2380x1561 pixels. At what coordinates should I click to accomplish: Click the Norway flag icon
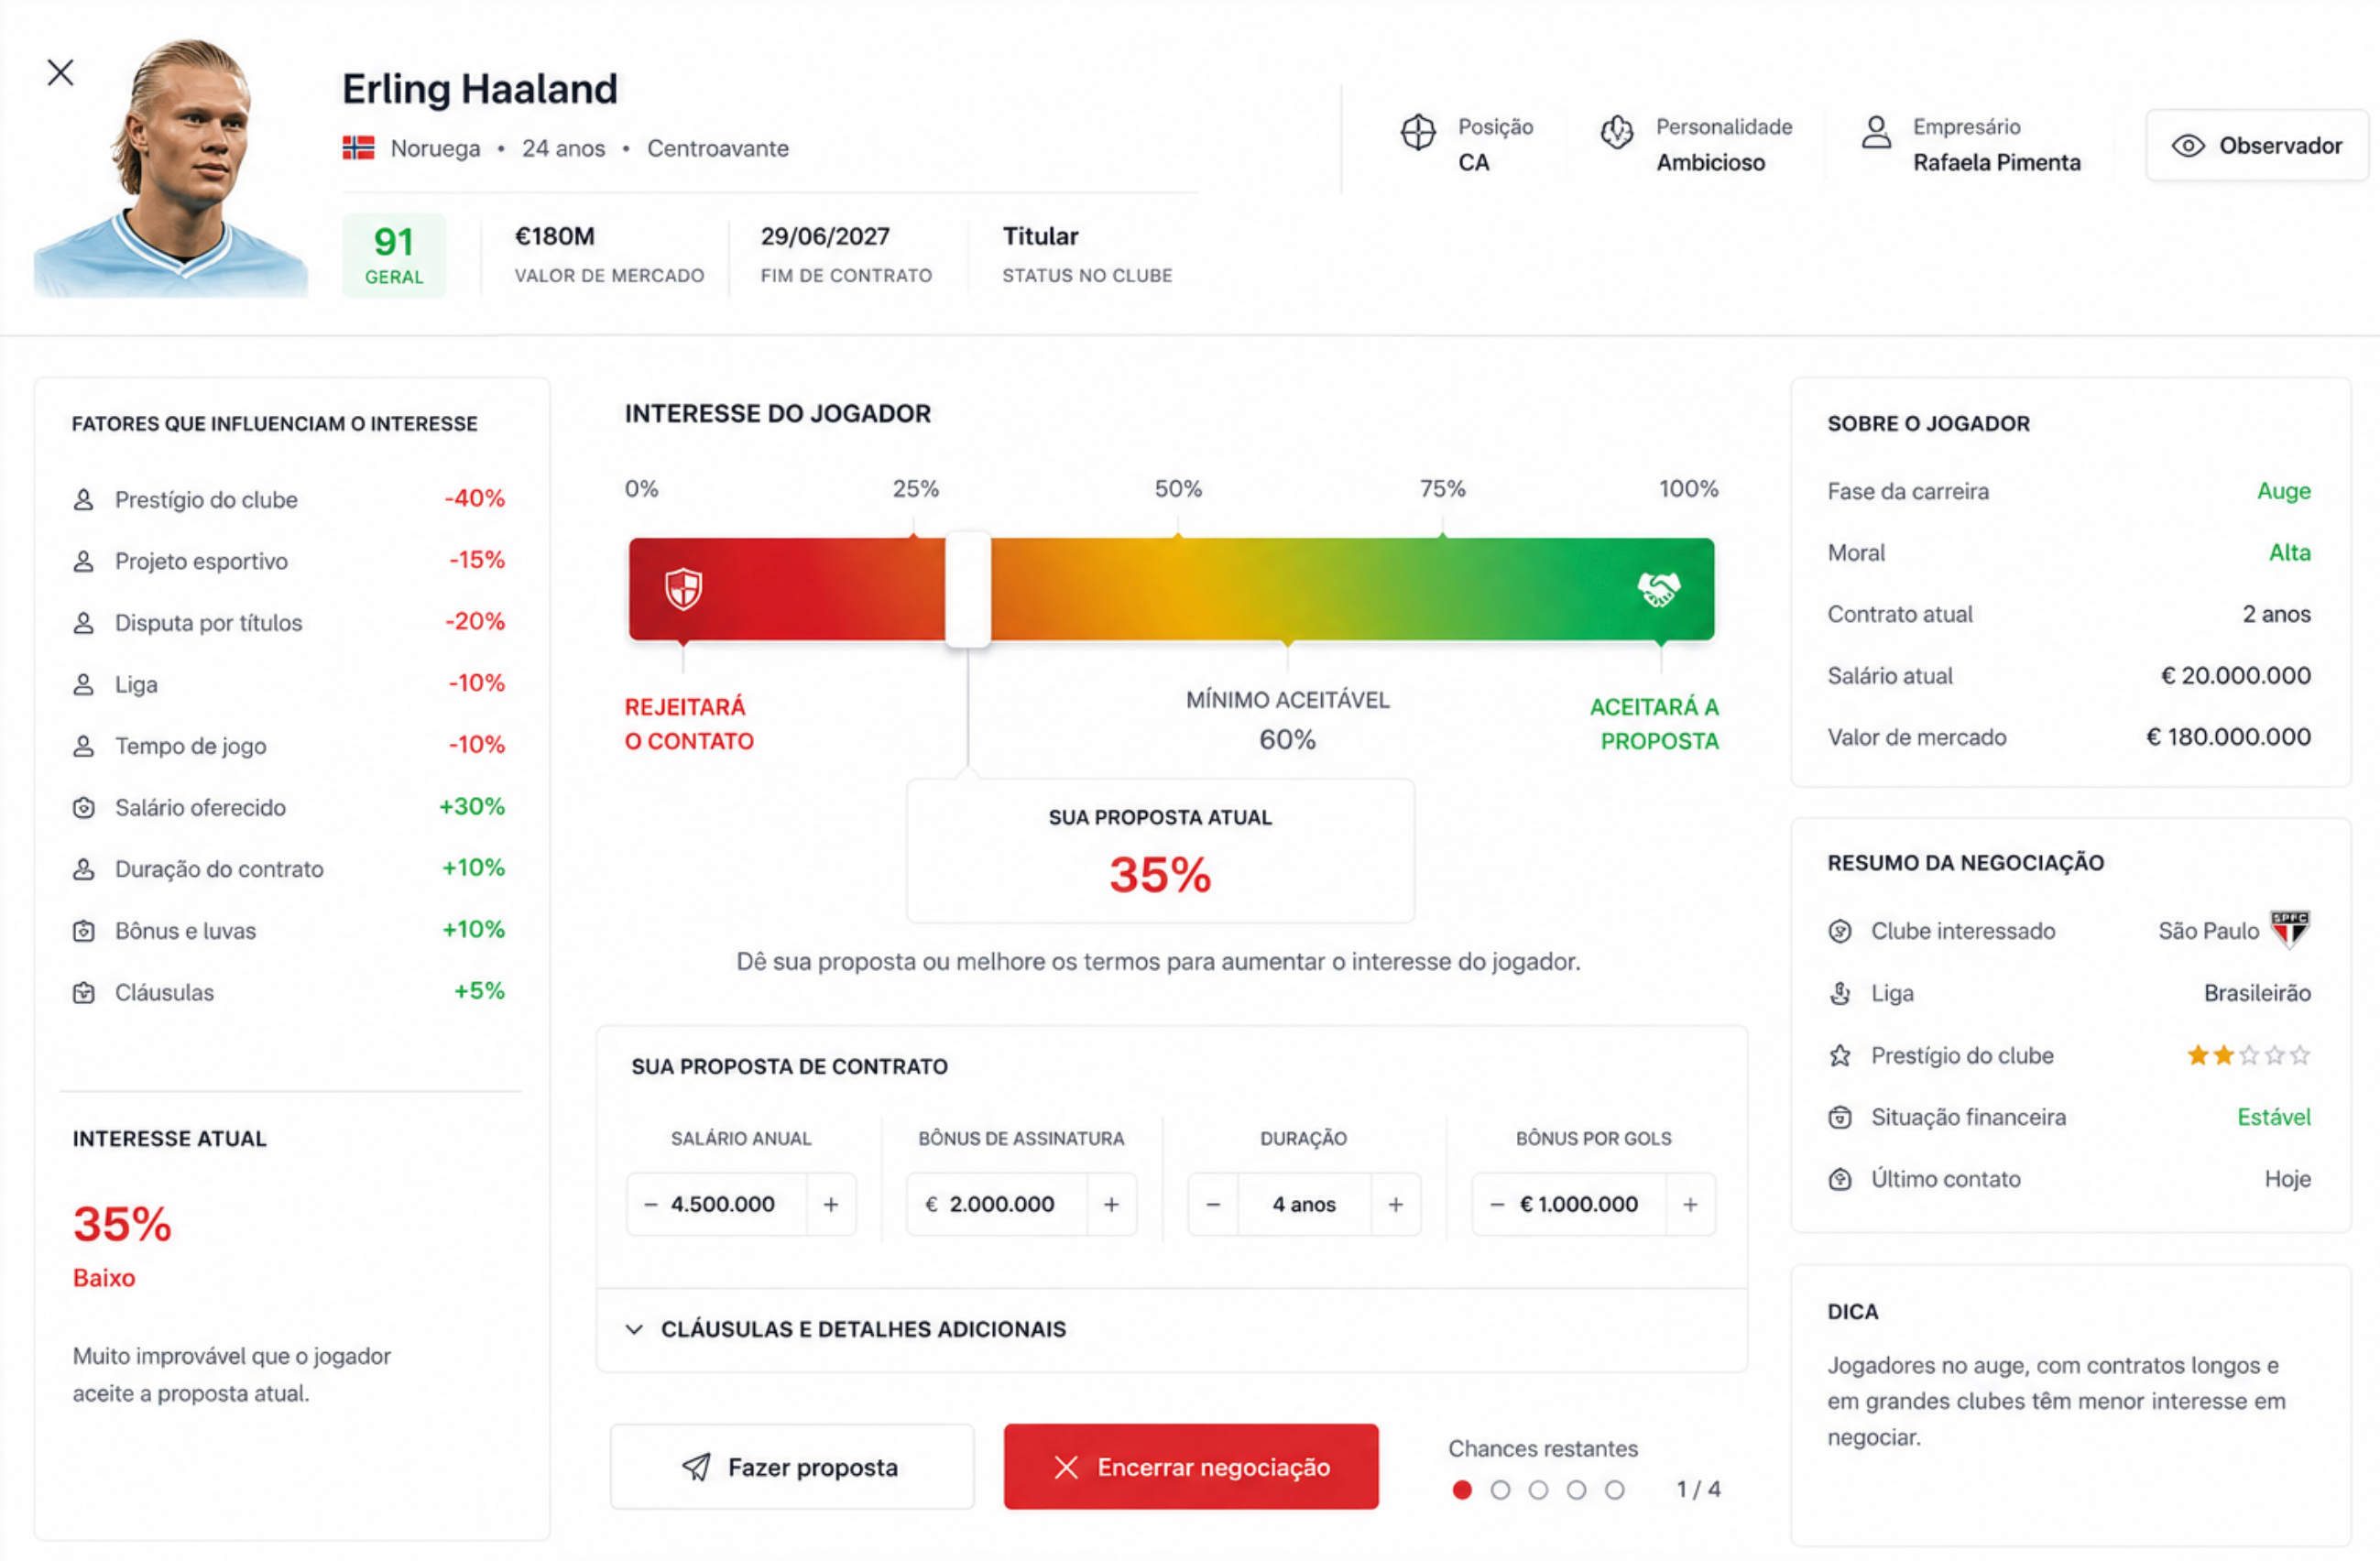click(x=358, y=148)
